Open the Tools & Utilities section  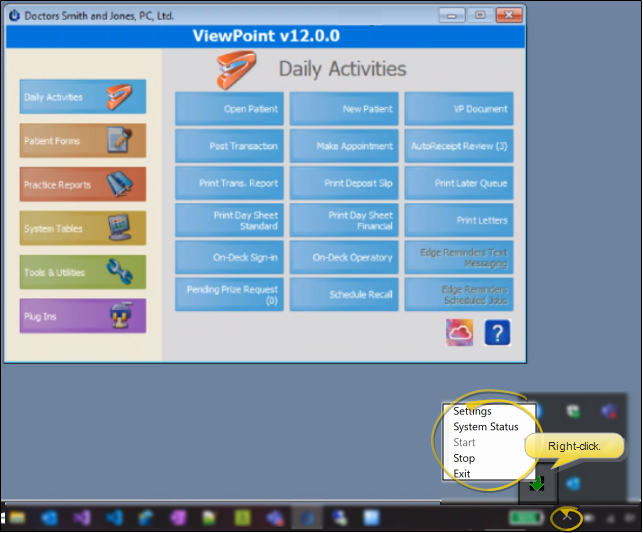(82, 272)
